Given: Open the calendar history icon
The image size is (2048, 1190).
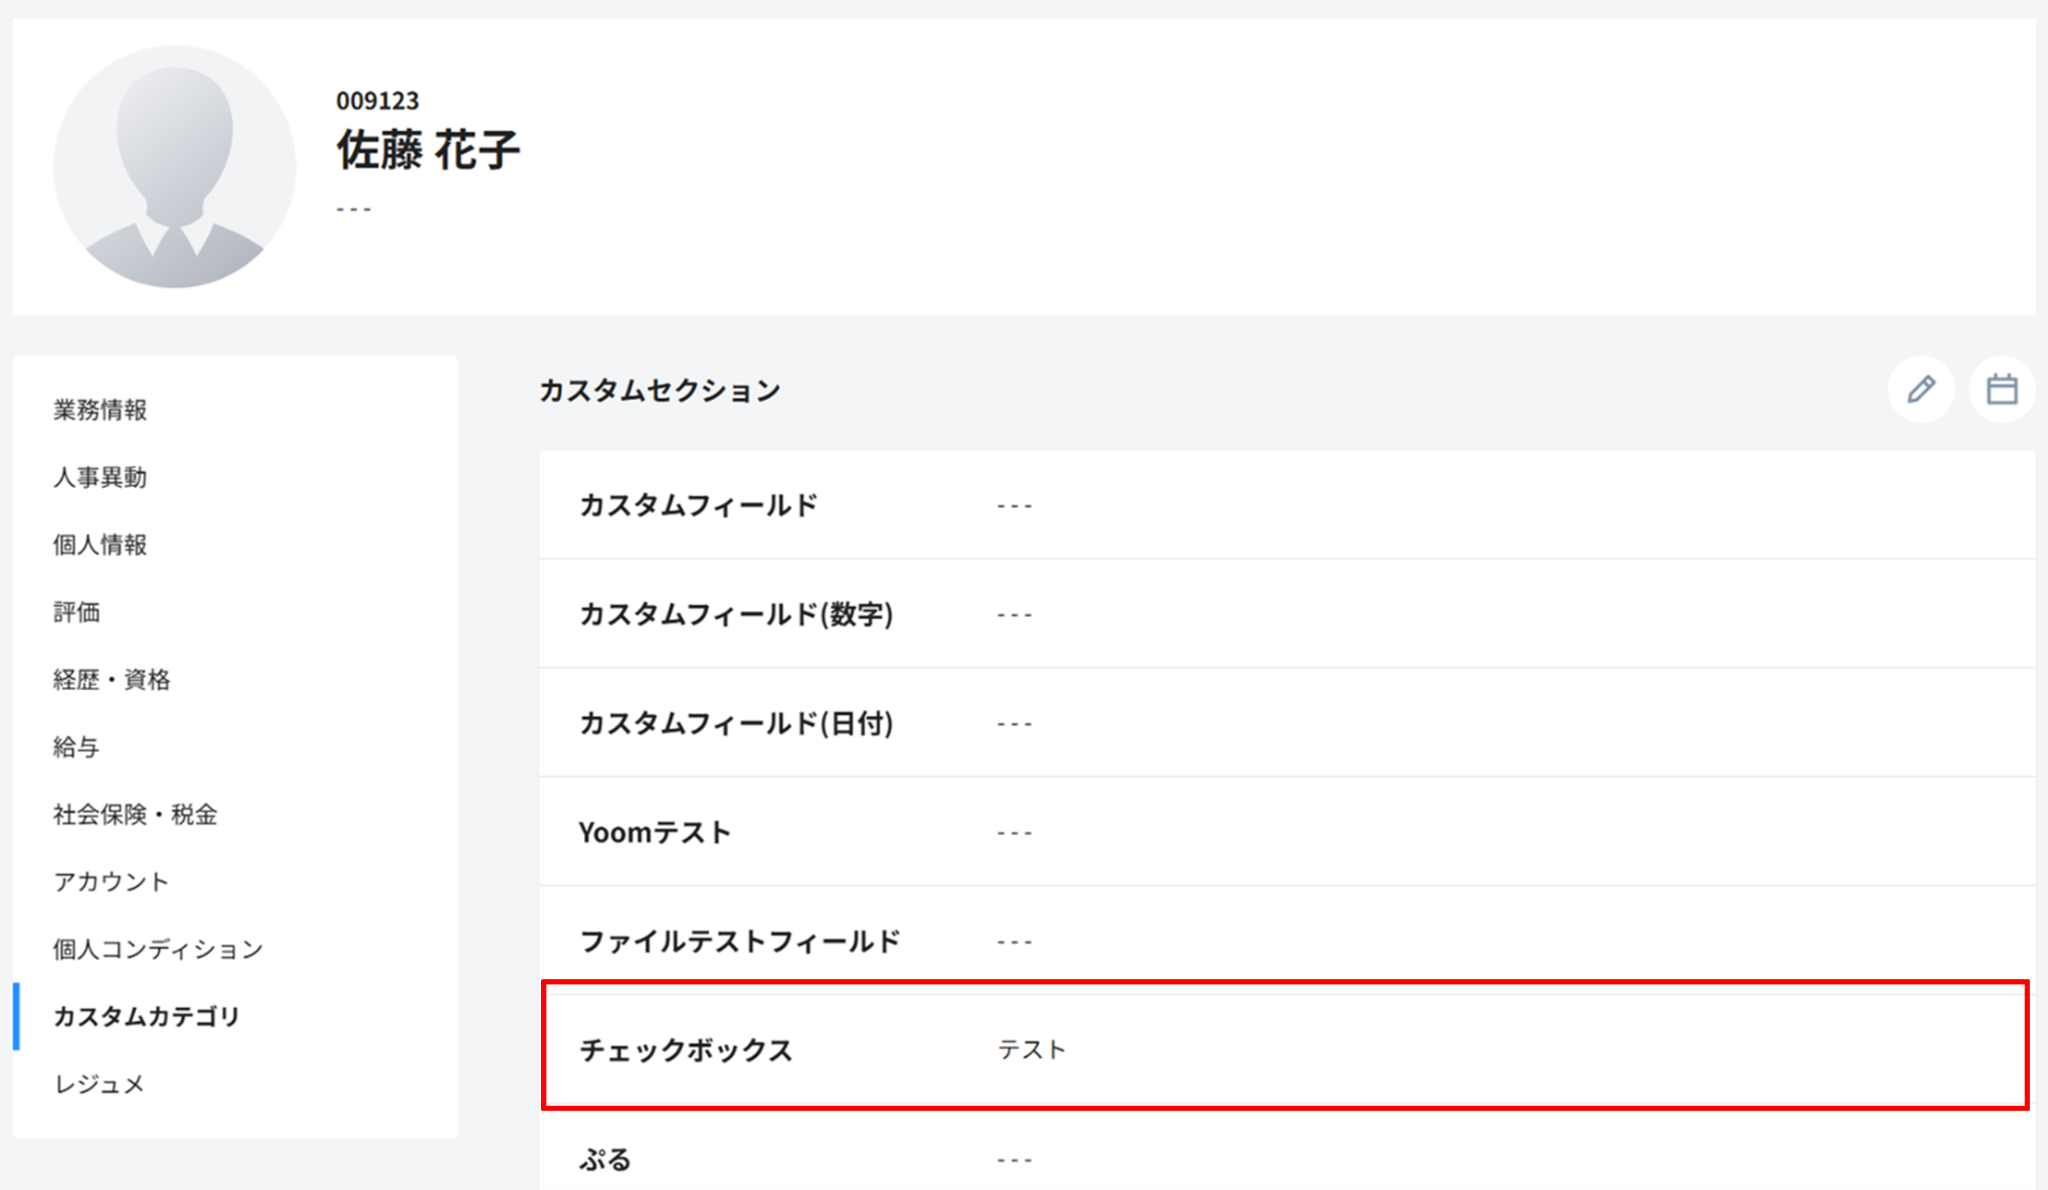Looking at the screenshot, I should [2001, 389].
